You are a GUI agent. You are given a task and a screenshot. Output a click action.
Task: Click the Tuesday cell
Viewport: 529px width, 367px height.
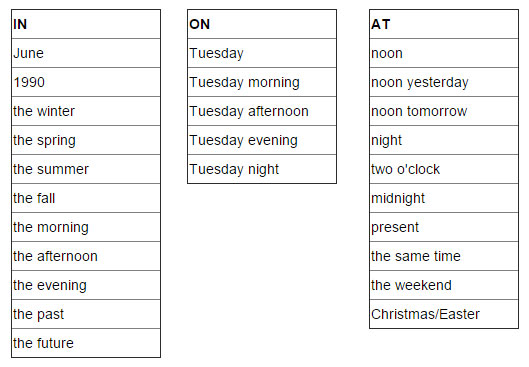[x=262, y=53]
